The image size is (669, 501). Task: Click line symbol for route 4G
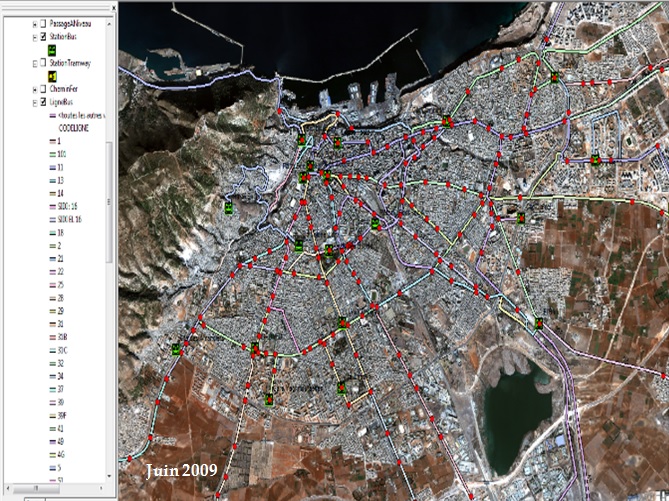51,453
